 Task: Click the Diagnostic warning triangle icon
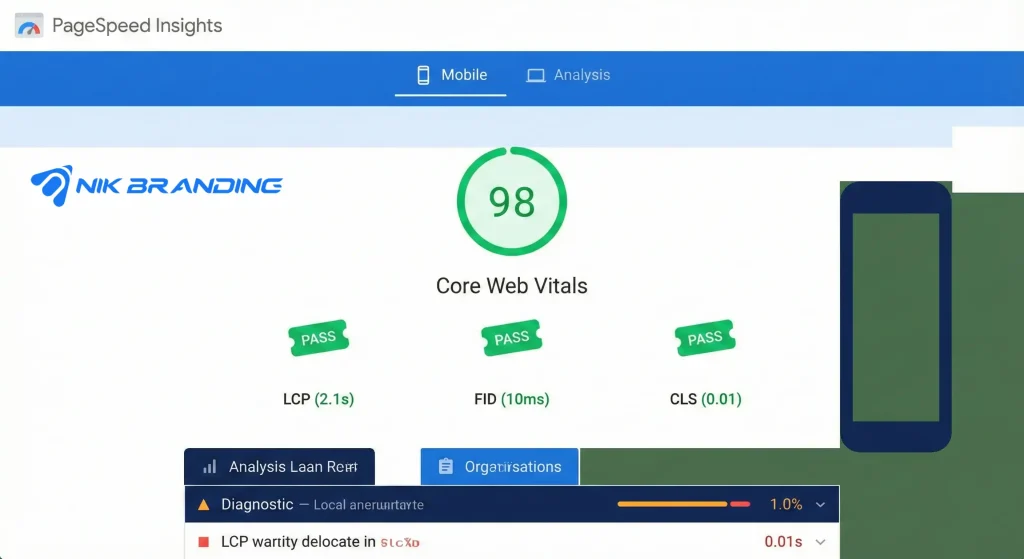point(204,505)
